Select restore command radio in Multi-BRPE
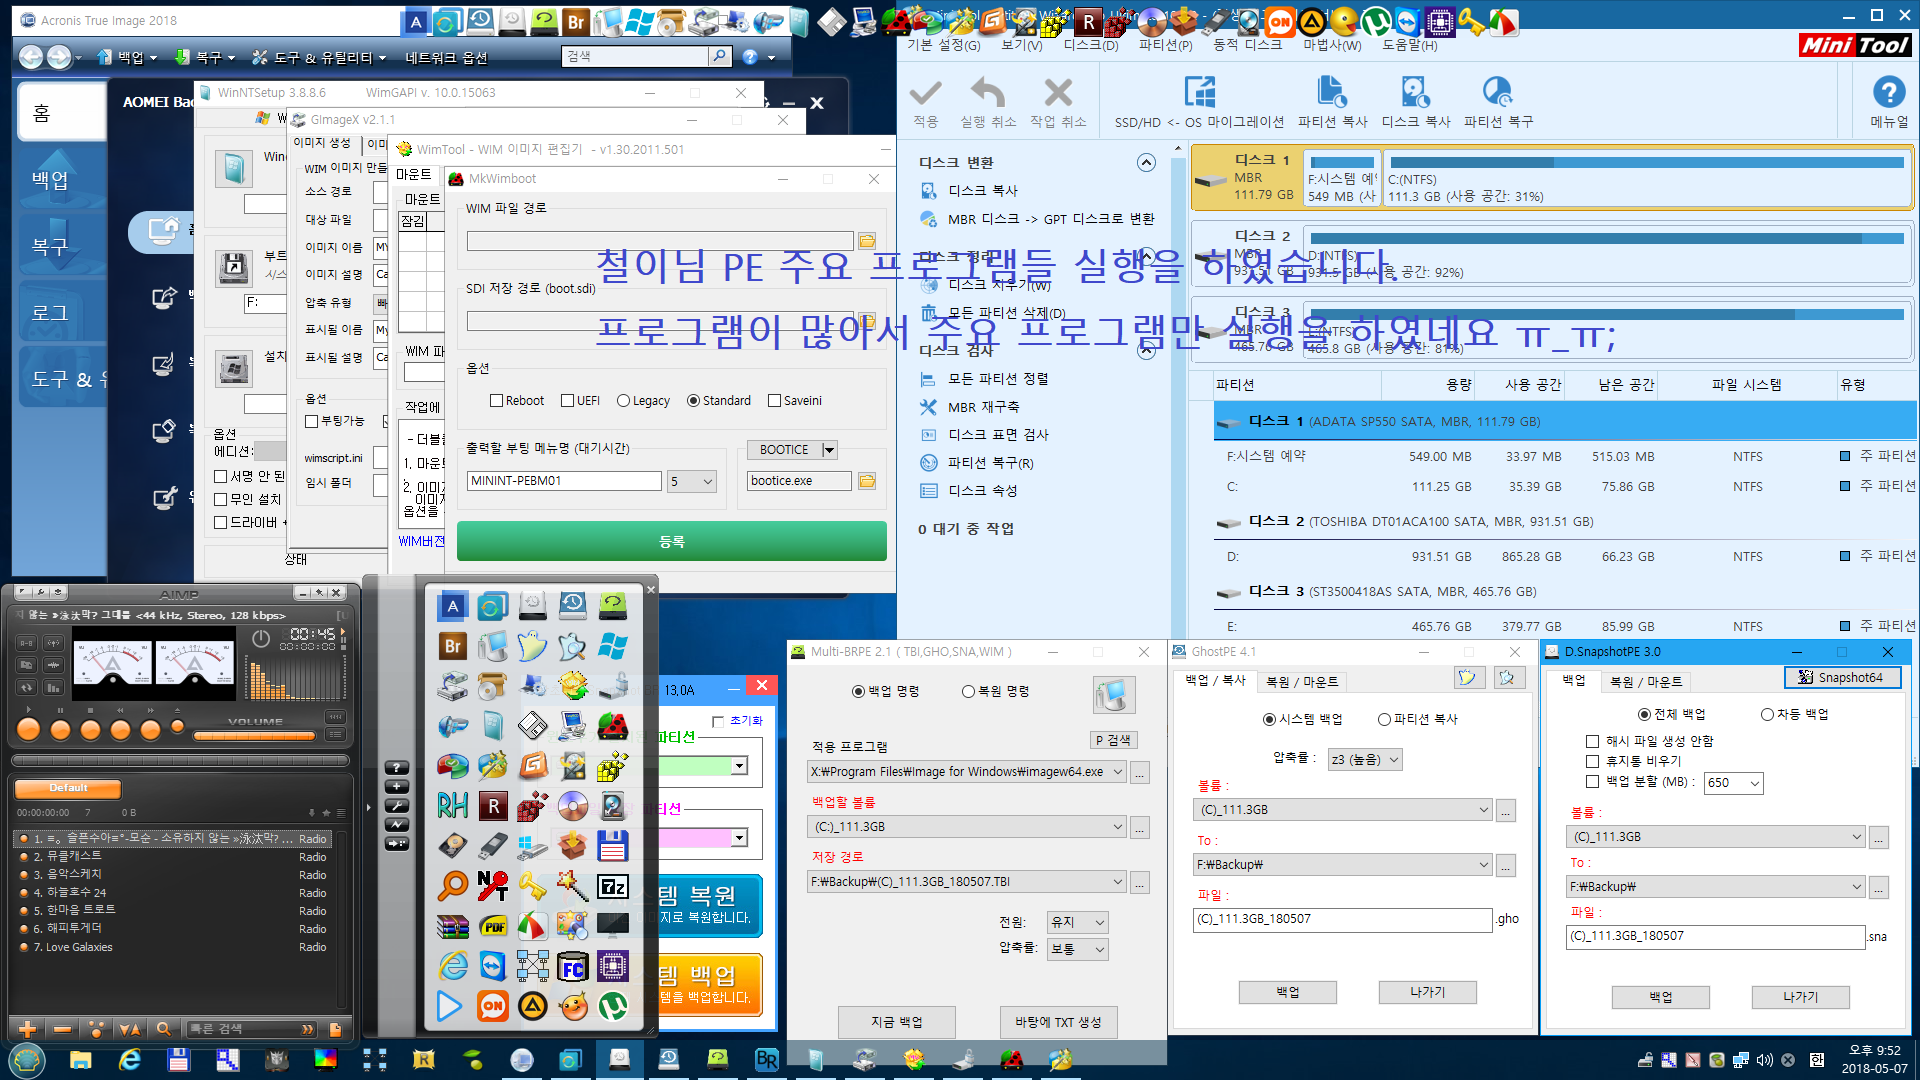Image resolution: width=1920 pixels, height=1080 pixels. coord(995,691)
